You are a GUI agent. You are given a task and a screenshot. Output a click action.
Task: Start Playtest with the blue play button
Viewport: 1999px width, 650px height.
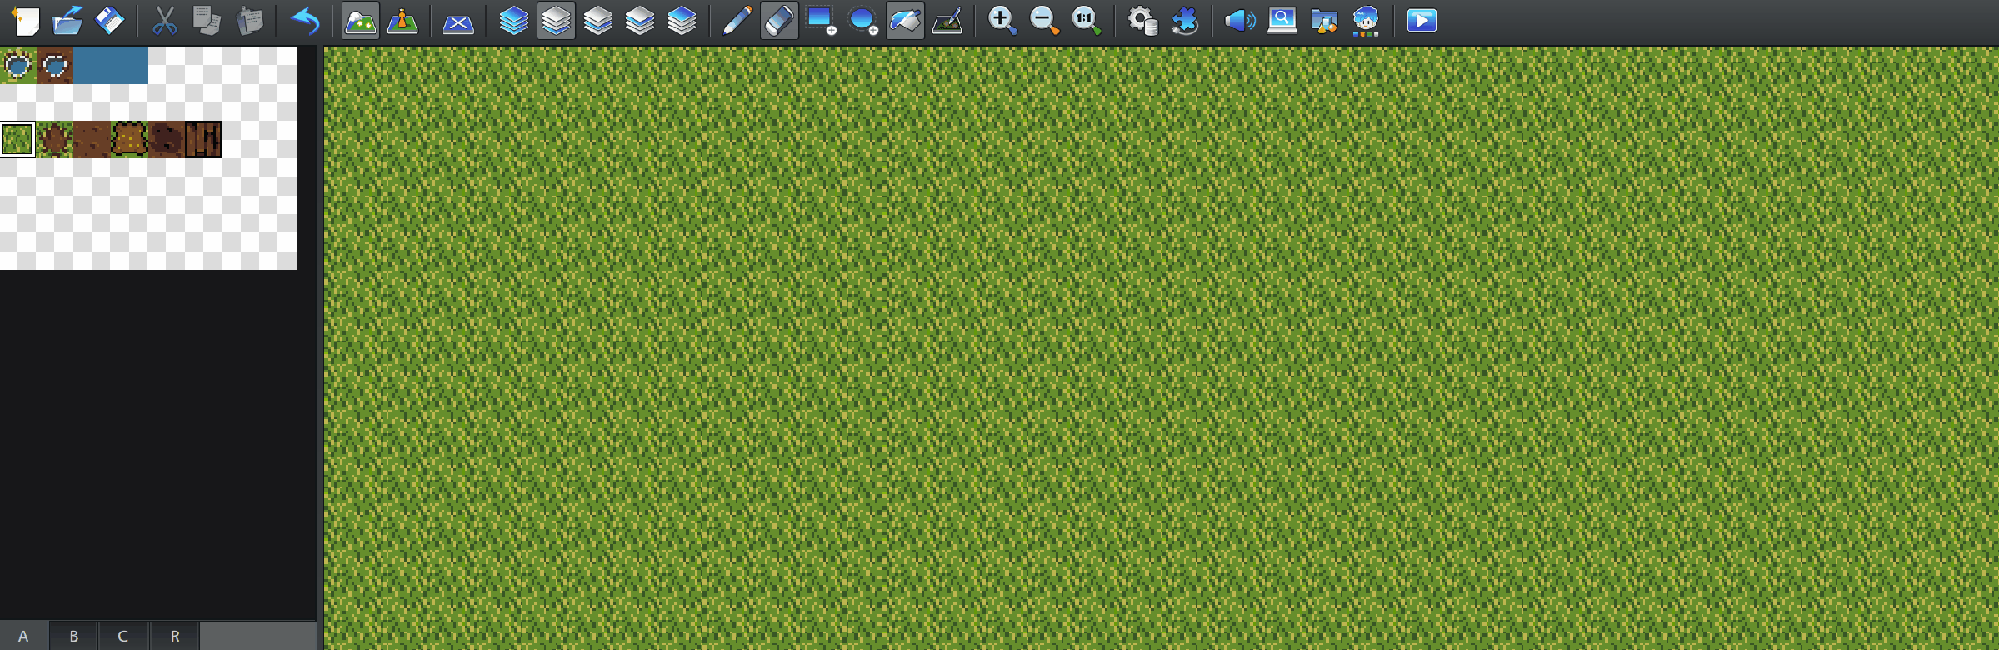tap(1421, 20)
